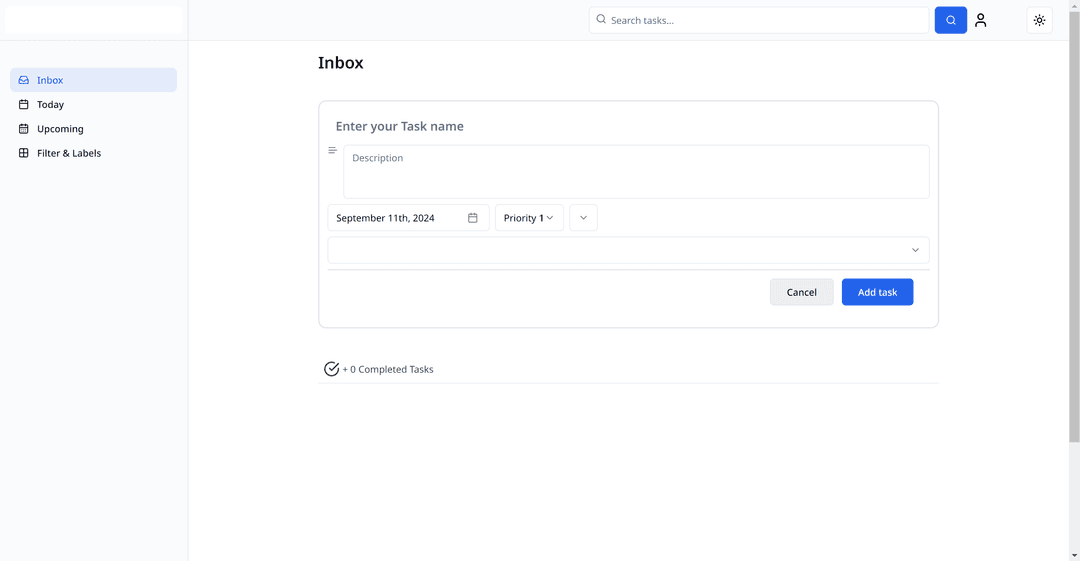Click the Today calendar icon
The height and width of the screenshot is (561, 1080).
click(x=24, y=104)
